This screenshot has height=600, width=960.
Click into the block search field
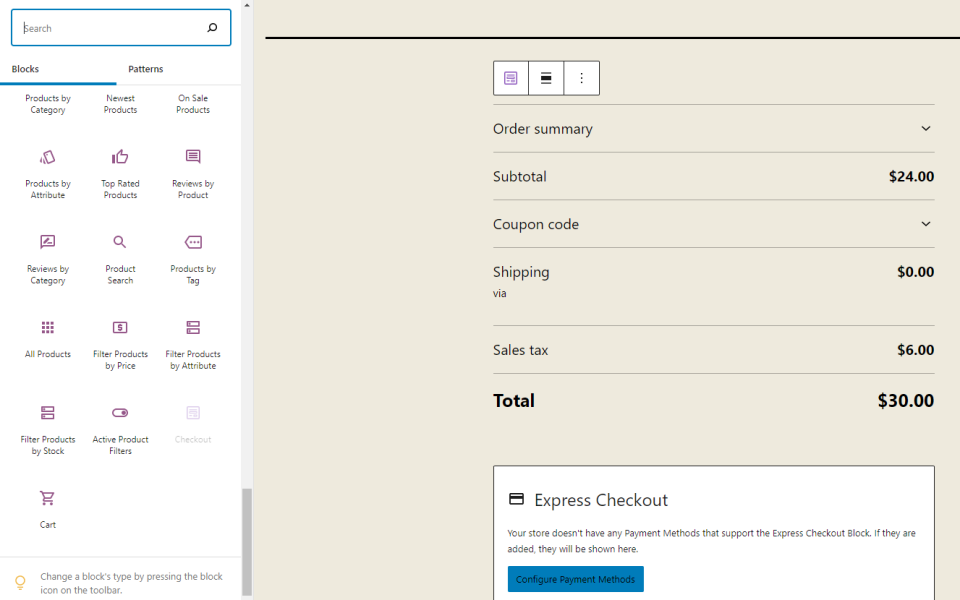pyautogui.click(x=110, y=28)
